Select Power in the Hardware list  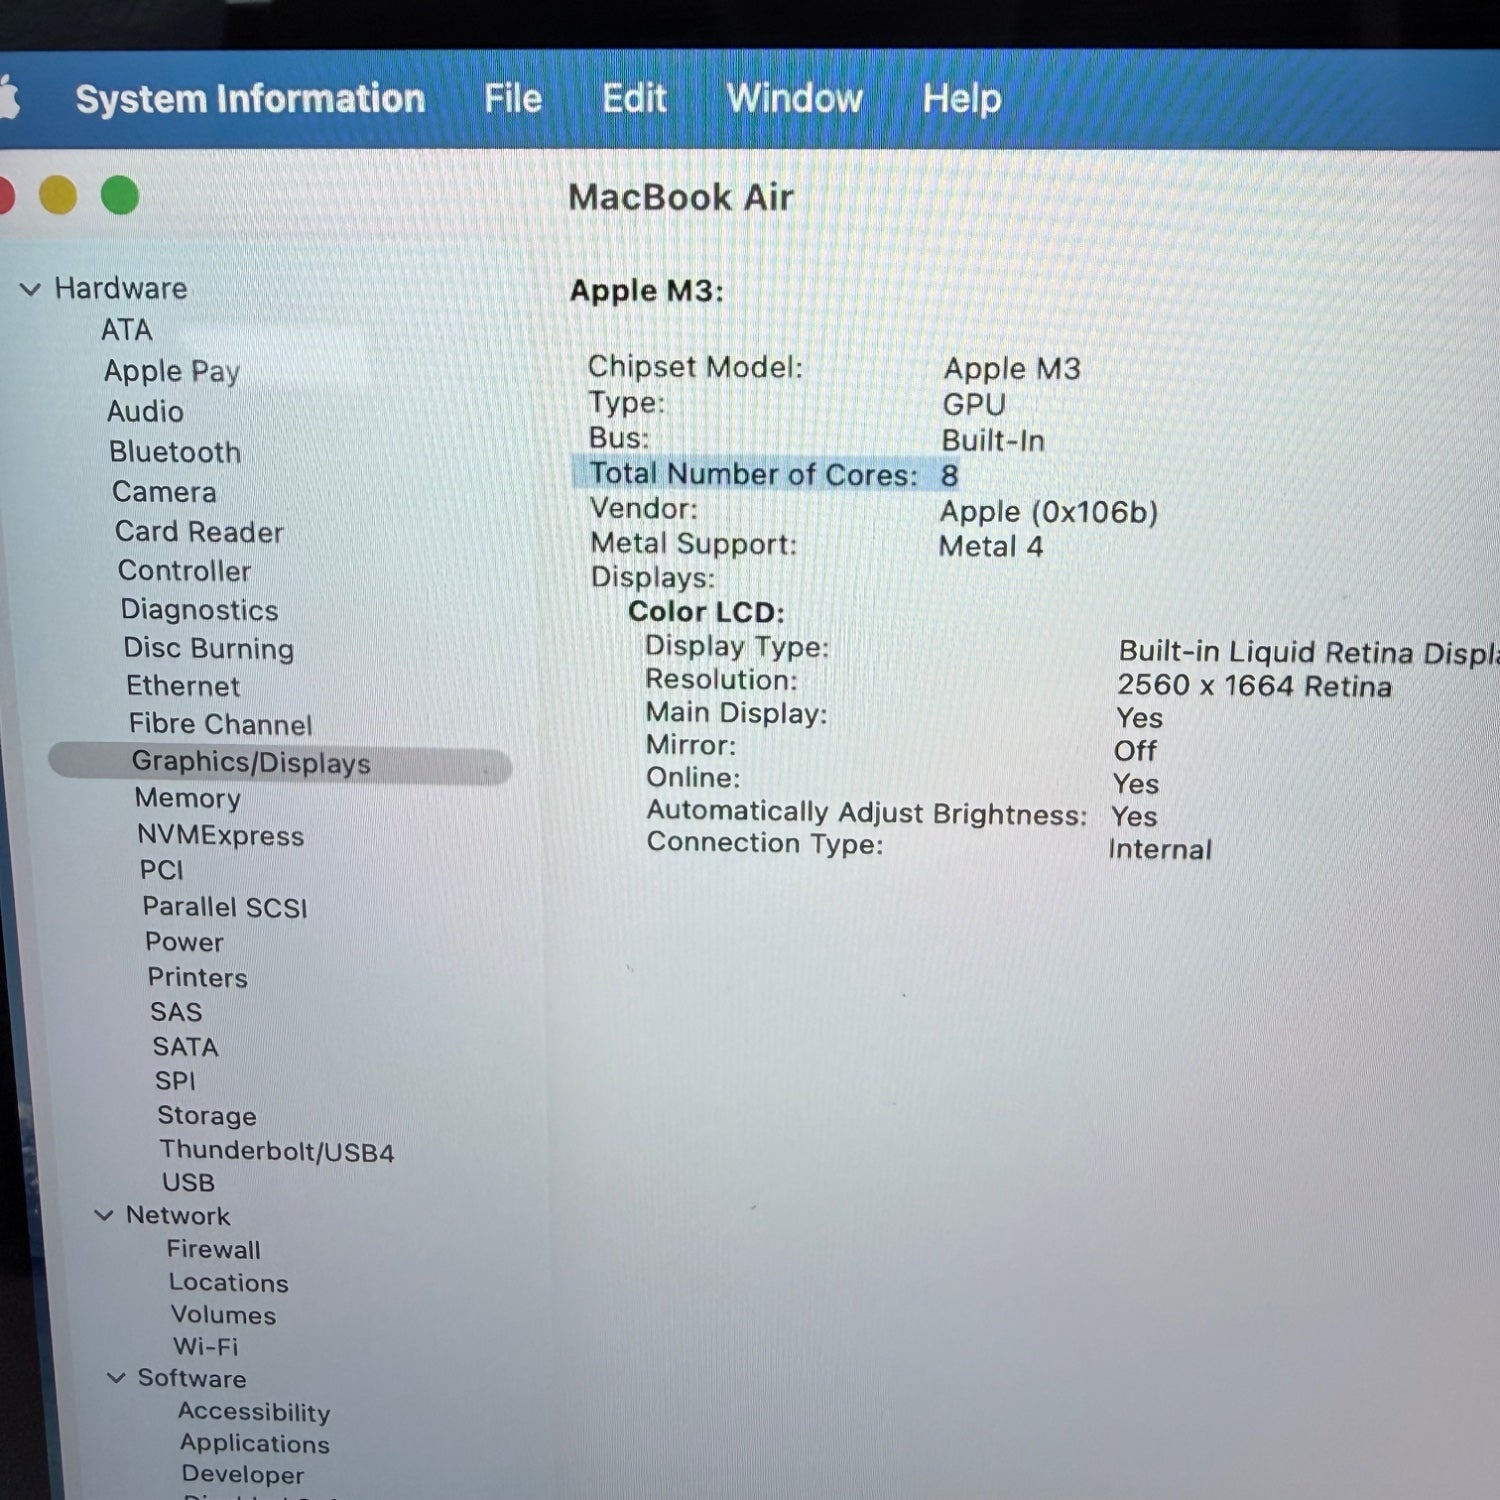(184, 942)
